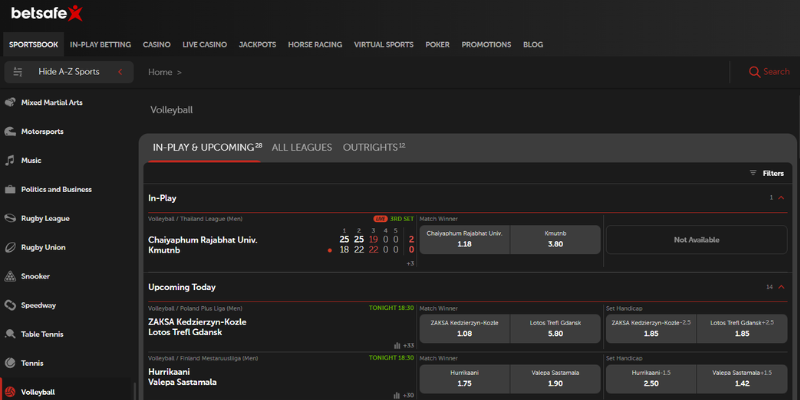
Task: Select the Rugby Union ball icon
Action: pos(10,247)
